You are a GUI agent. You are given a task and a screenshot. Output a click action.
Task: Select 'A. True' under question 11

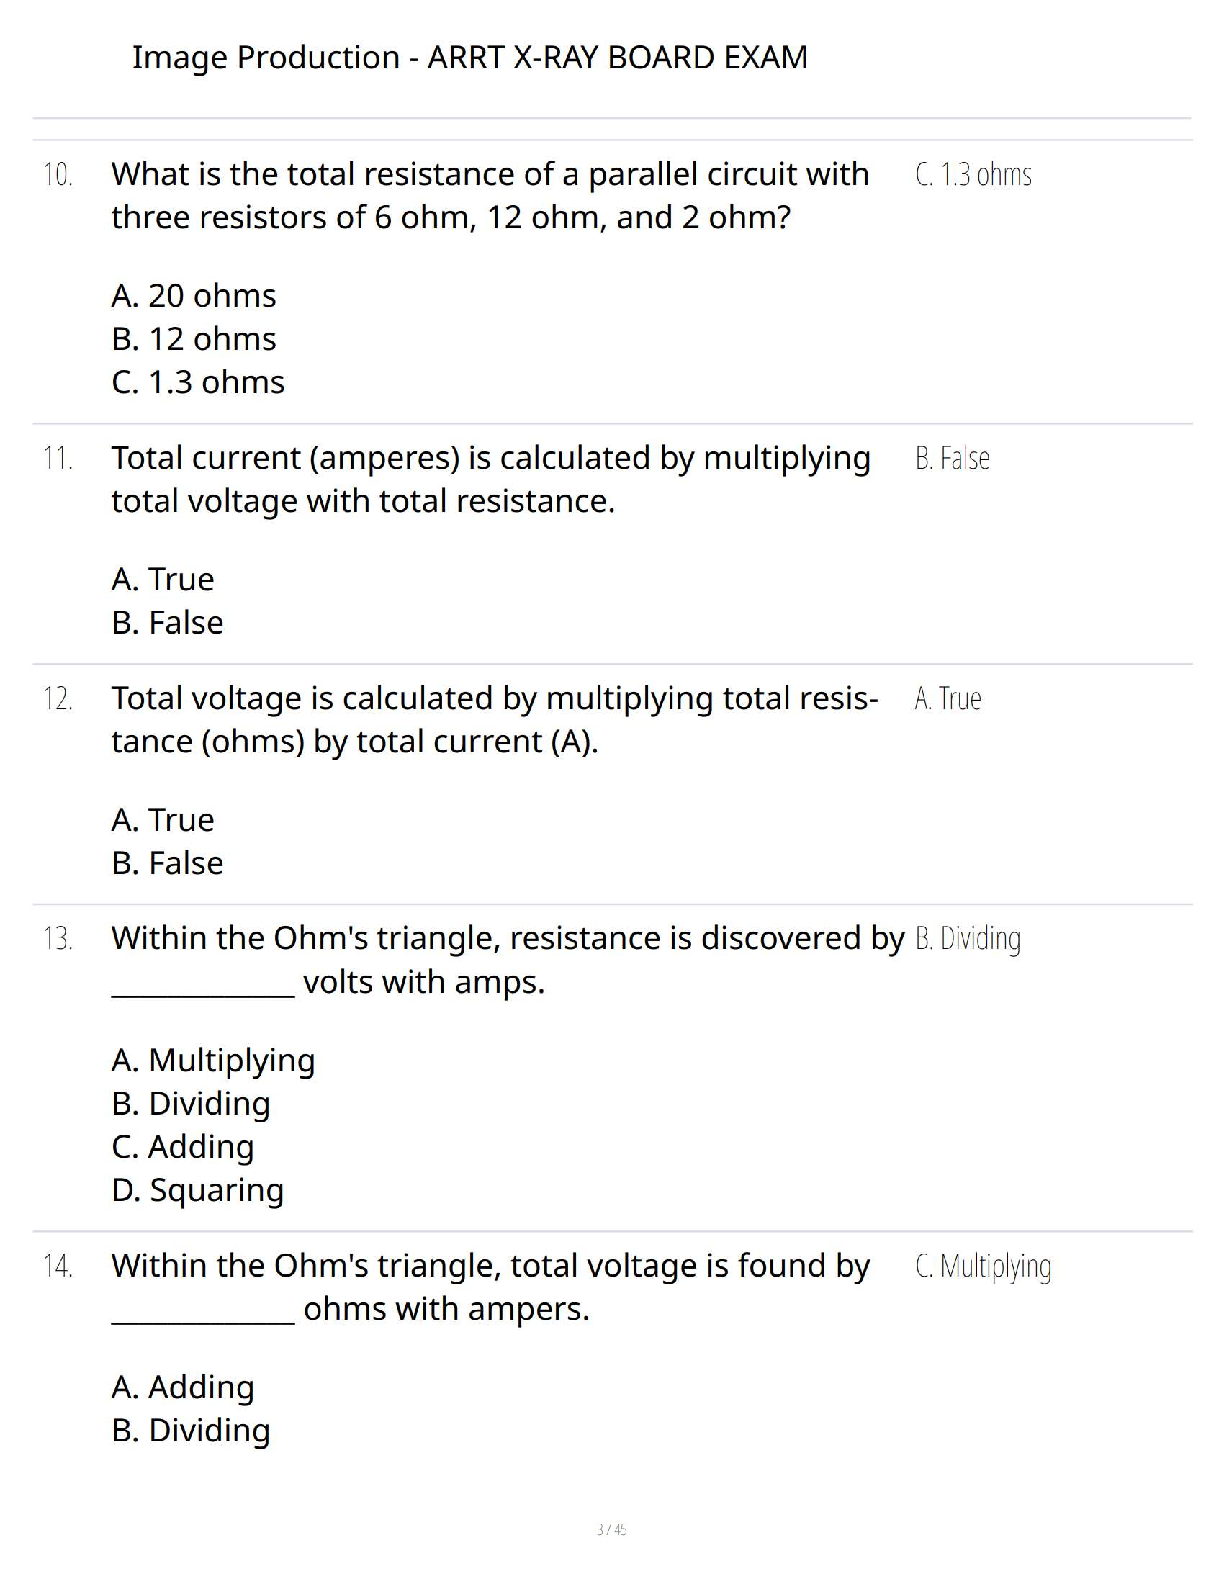(163, 579)
